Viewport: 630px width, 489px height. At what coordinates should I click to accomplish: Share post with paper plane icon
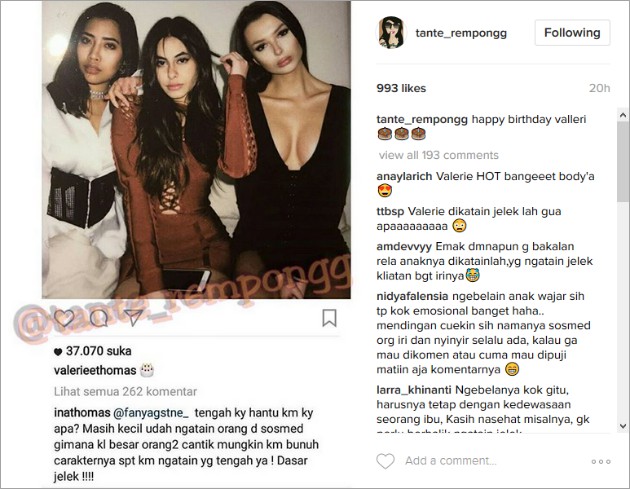coord(133,318)
